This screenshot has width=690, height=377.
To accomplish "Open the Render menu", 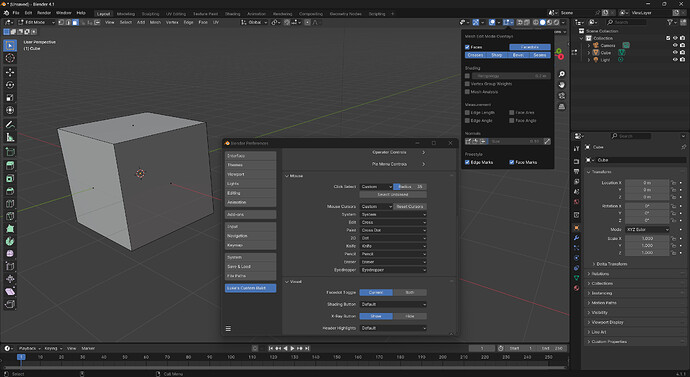I will [44, 13].
